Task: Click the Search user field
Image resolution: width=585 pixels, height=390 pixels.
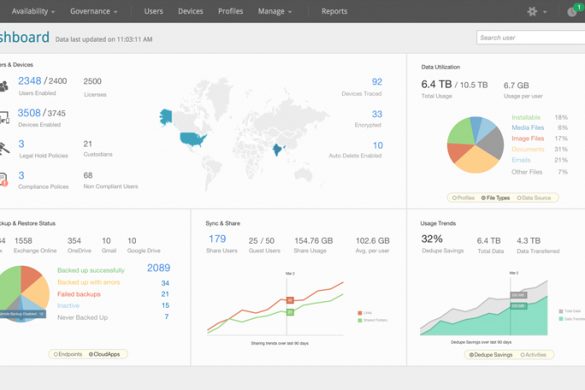Action: 531,38
